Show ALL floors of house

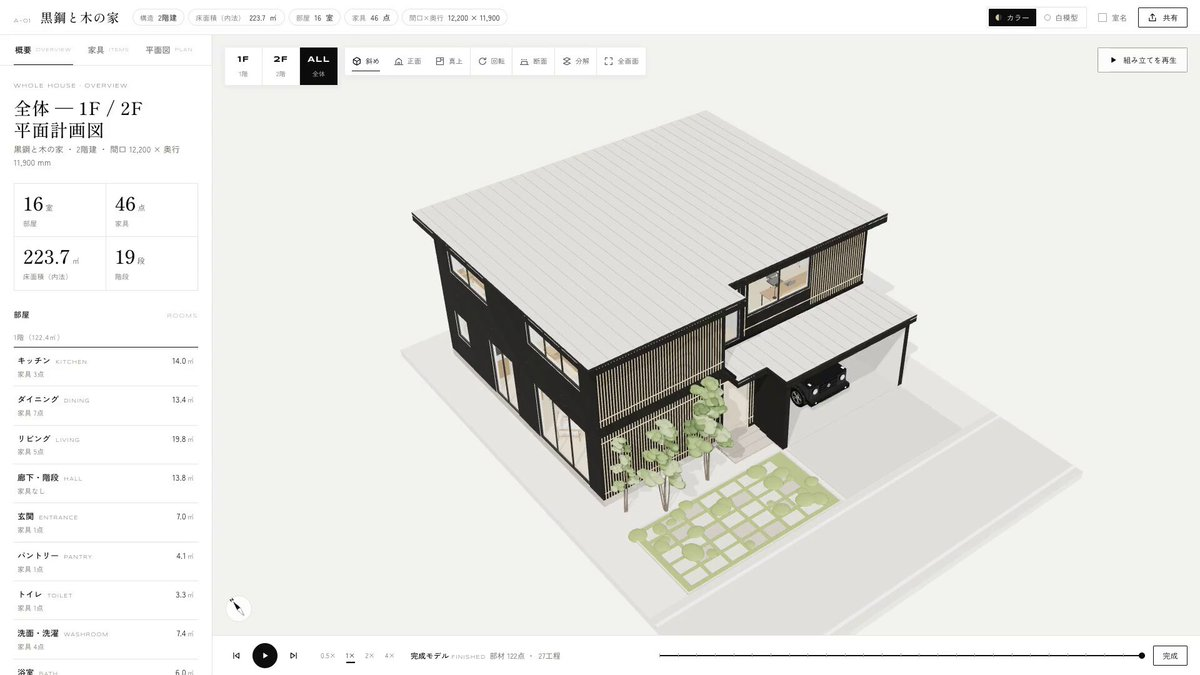318,66
